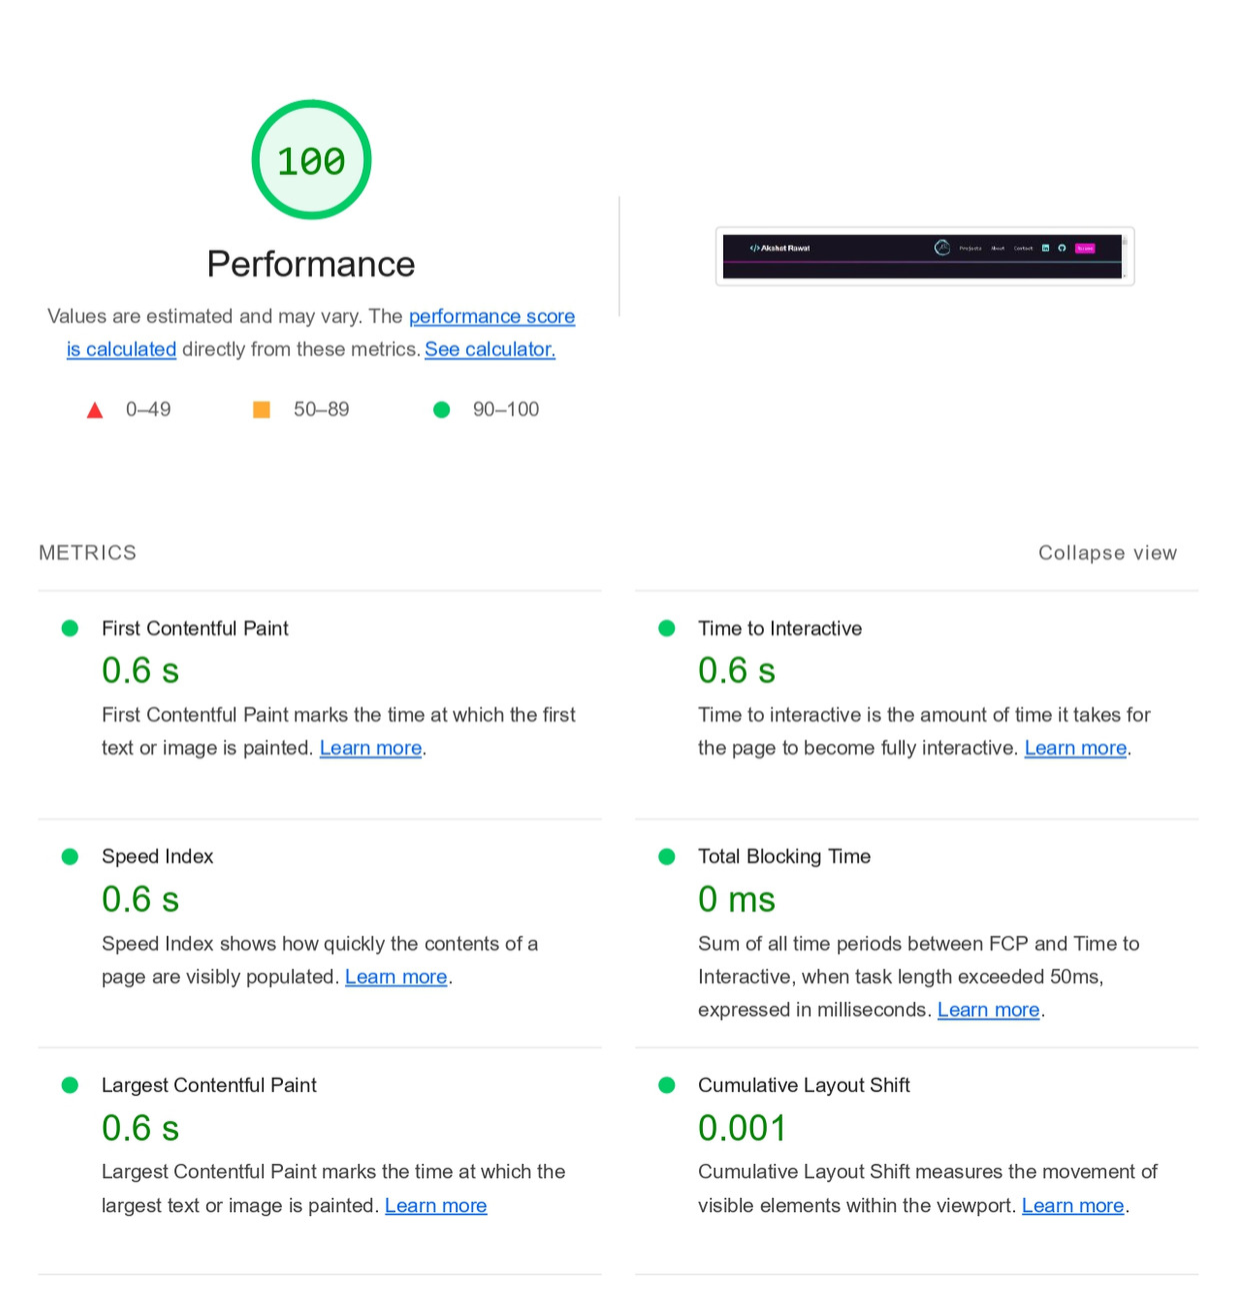This screenshot has height=1300, width=1236.
Task: Select Contact in the preview navigation
Action: click(x=1023, y=248)
